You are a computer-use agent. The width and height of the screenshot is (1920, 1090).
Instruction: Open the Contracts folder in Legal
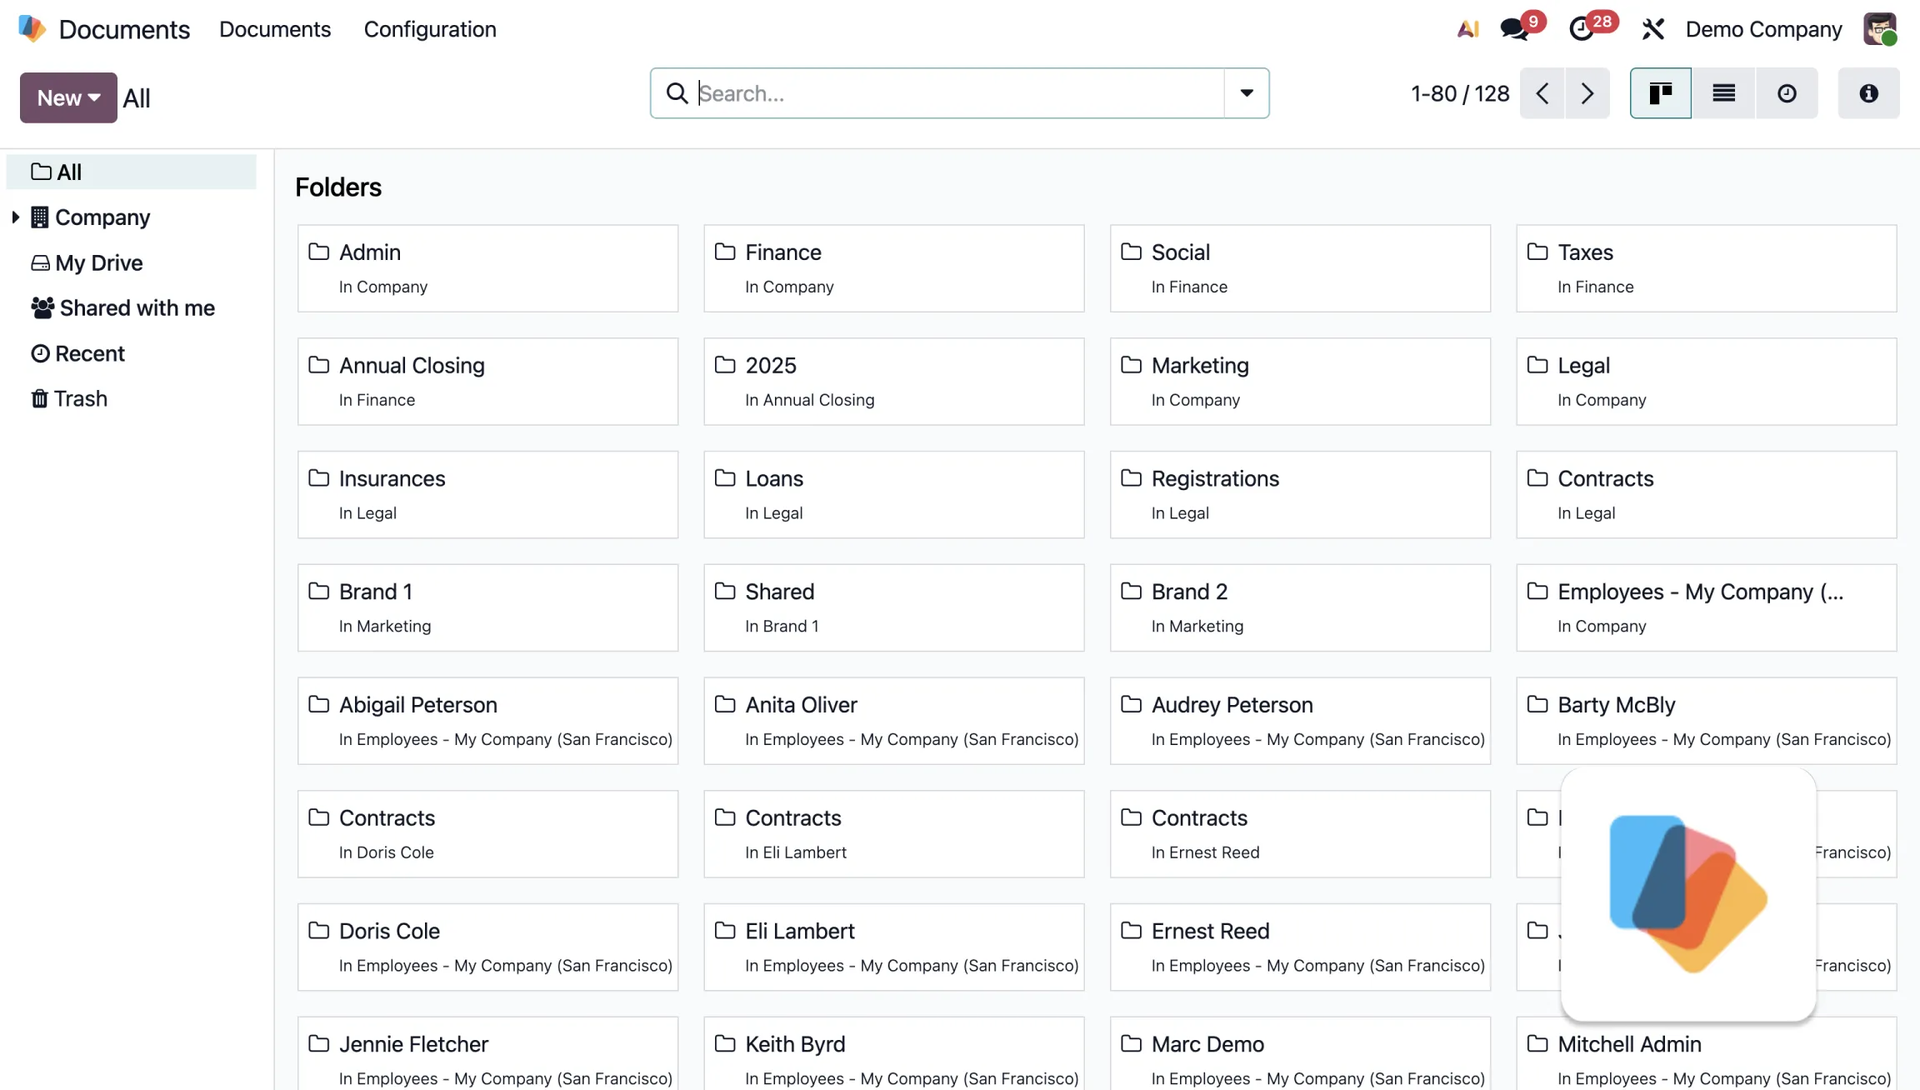click(x=1706, y=494)
